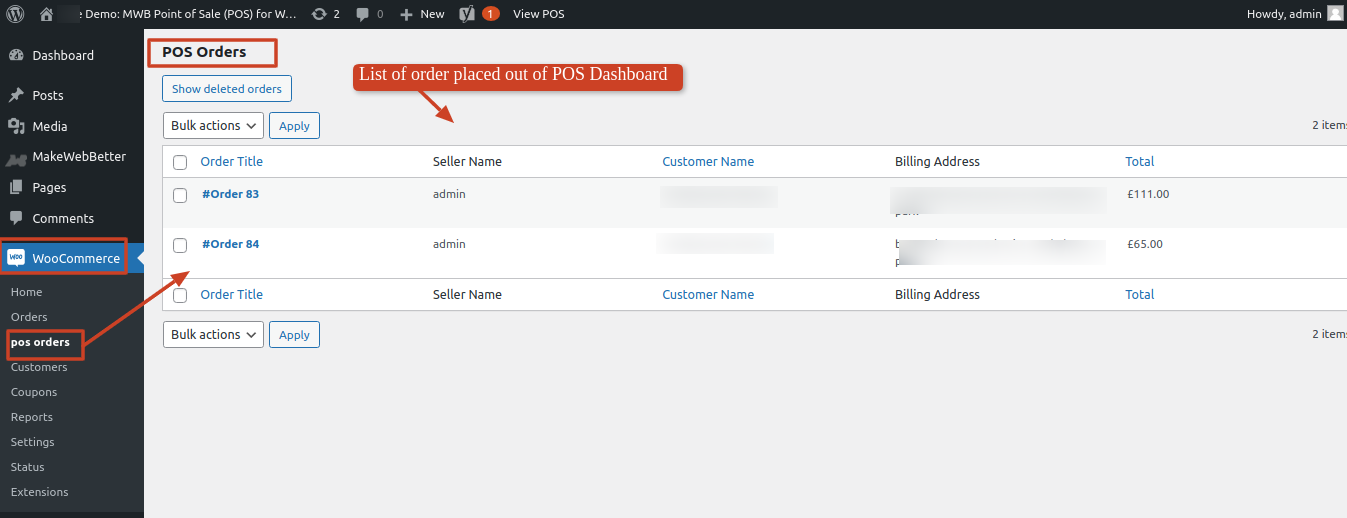1347x518 pixels.
Task: Select pos orders submenu
Action: 40,342
